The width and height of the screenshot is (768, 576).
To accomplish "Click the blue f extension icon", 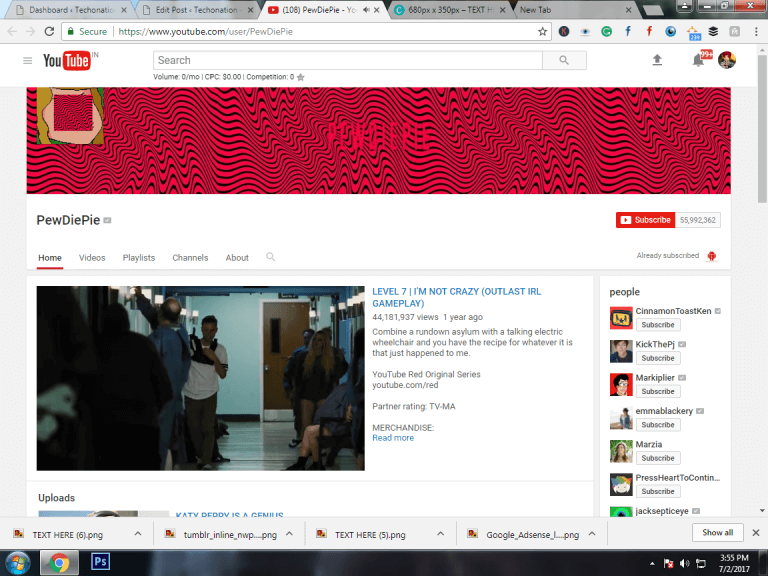I will pyautogui.click(x=628, y=31).
